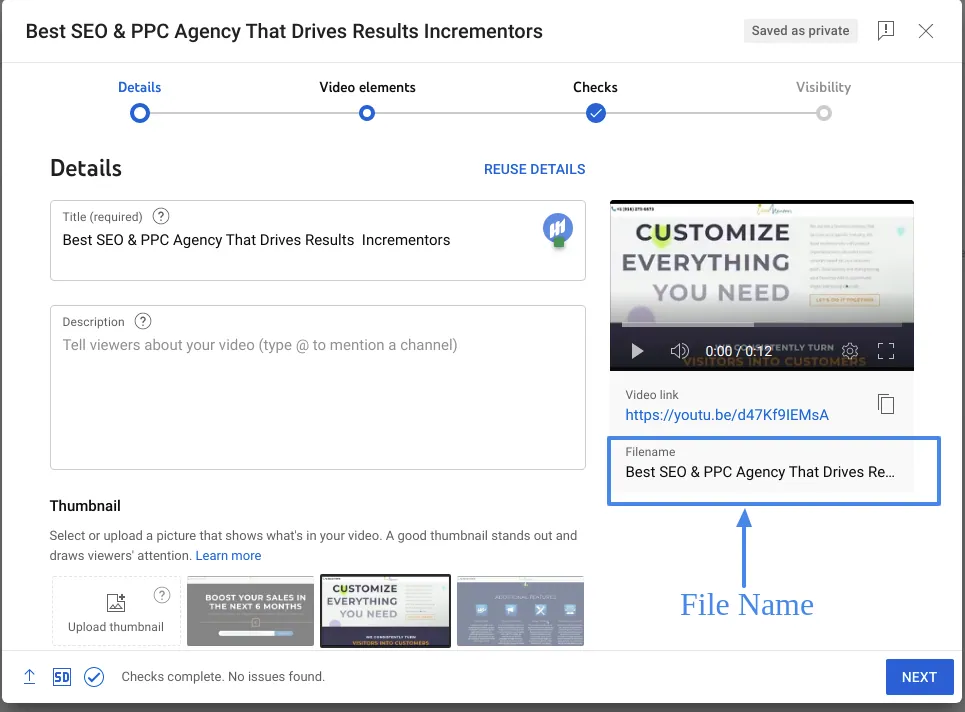Open the Description help question mark
Viewport: 965px width, 712px height.
[143, 321]
